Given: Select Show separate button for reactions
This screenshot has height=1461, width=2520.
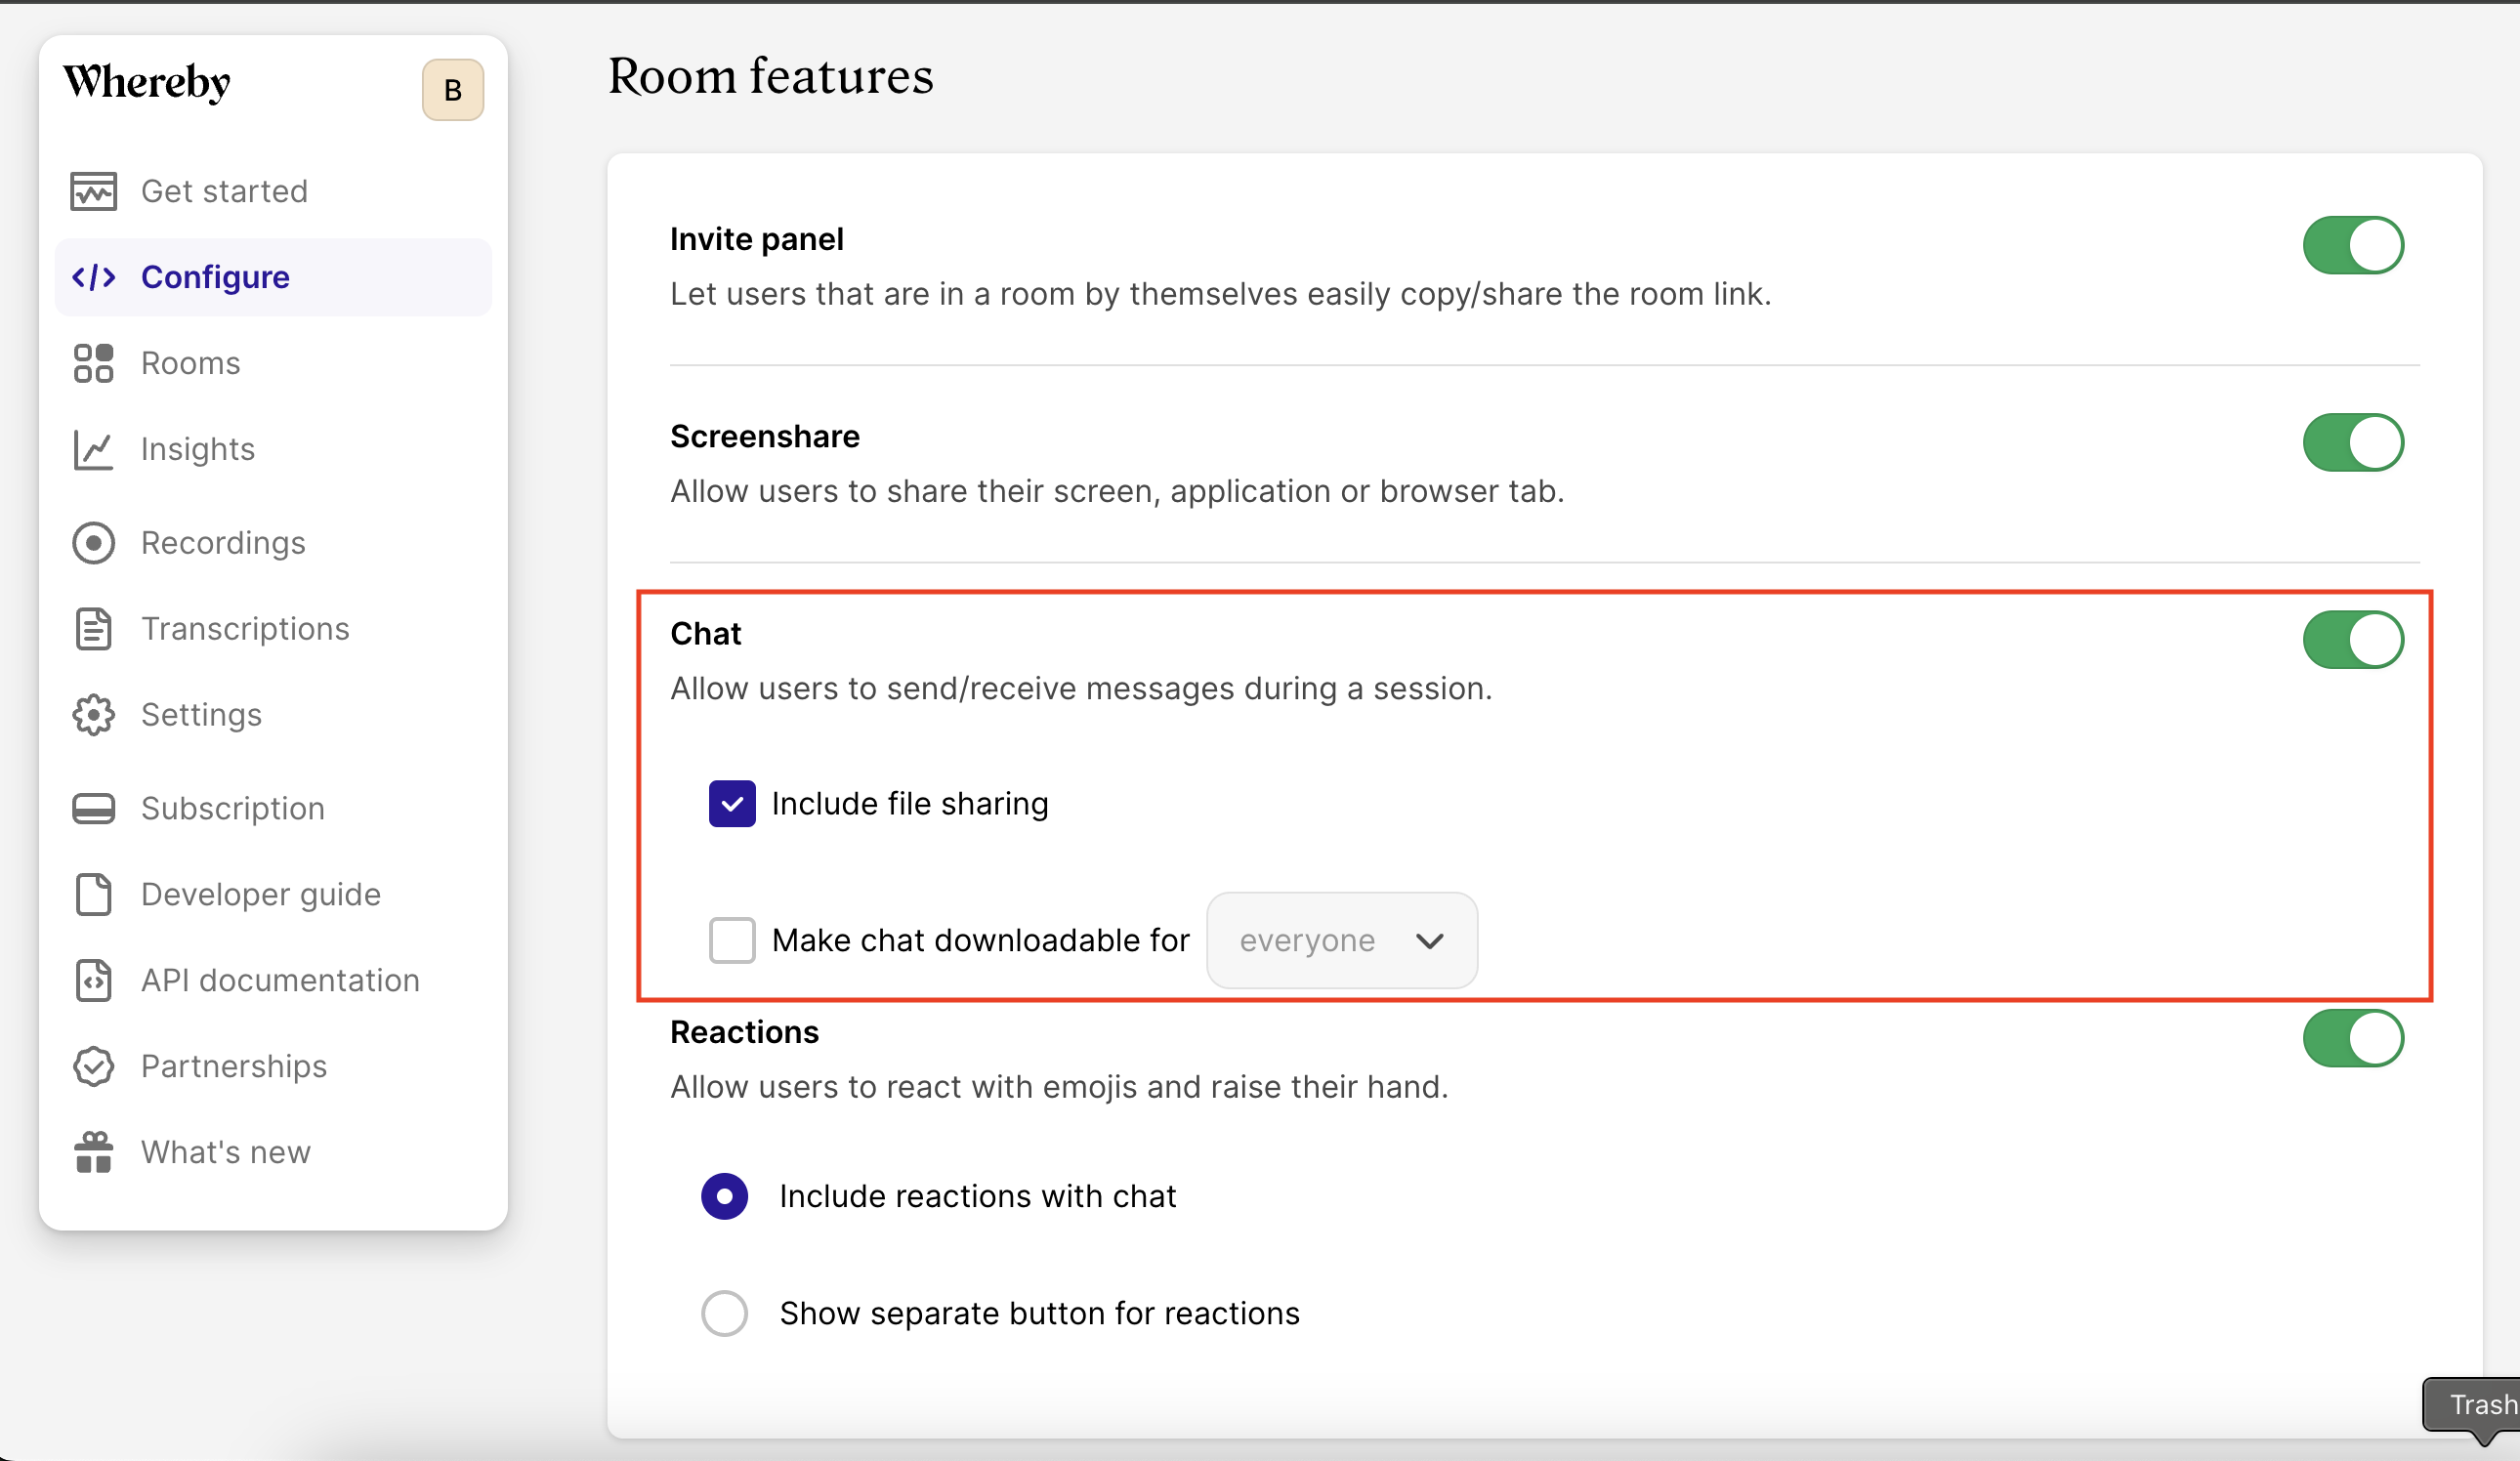Looking at the screenshot, I should pyautogui.click(x=725, y=1313).
